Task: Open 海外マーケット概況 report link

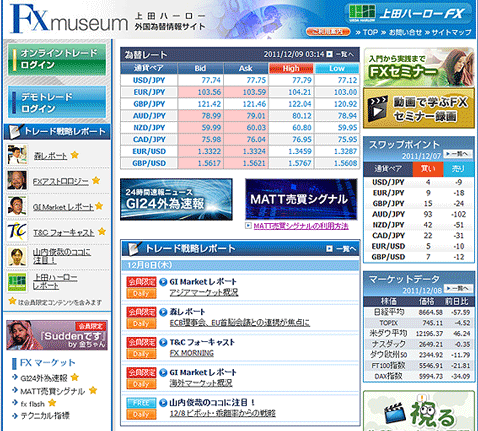Action: [x=201, y=383]
